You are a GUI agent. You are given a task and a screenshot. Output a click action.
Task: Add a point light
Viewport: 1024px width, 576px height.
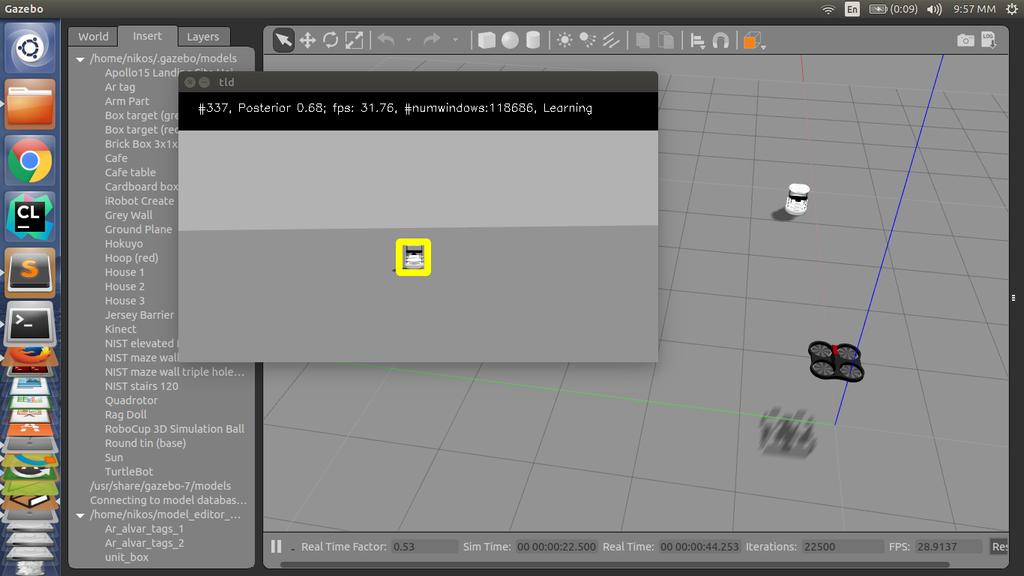564,40
